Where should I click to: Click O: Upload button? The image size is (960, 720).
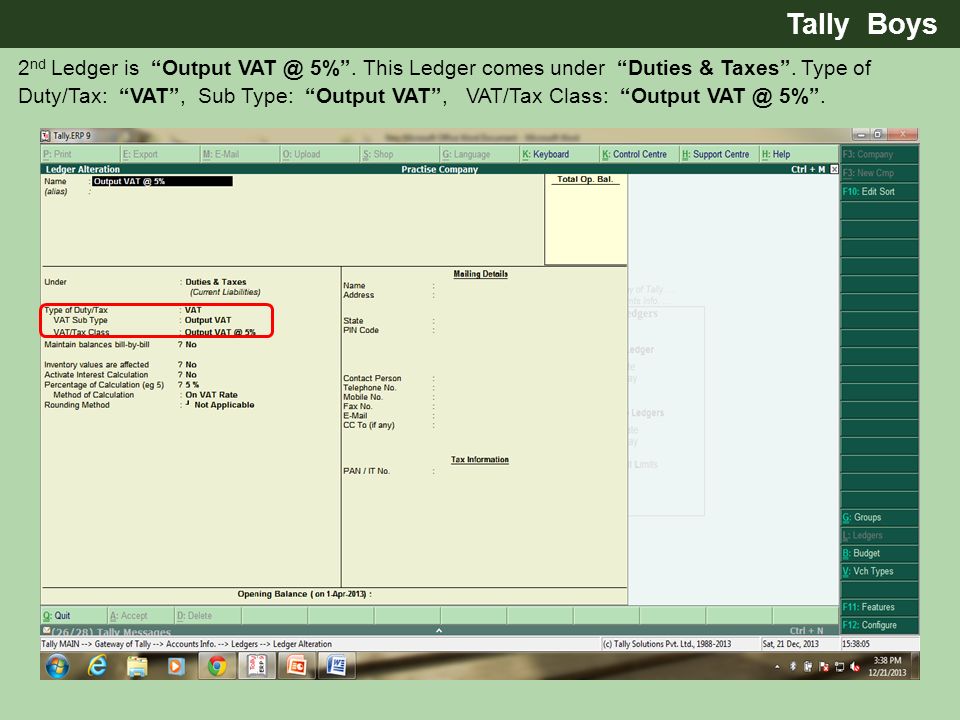coord(320,154)
